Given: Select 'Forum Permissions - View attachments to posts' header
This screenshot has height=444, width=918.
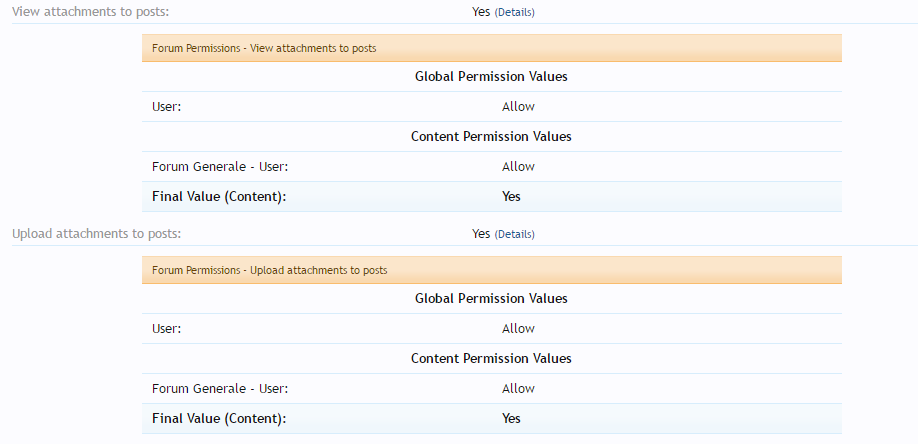Looking at the screenshot, I should (x=264, y=48).
